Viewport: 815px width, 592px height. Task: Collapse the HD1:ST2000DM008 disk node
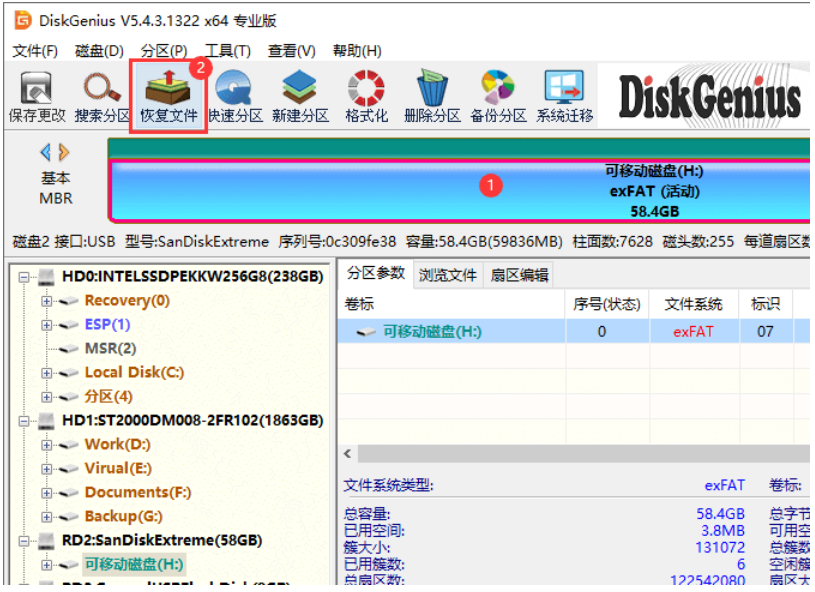tap(23, 421)
